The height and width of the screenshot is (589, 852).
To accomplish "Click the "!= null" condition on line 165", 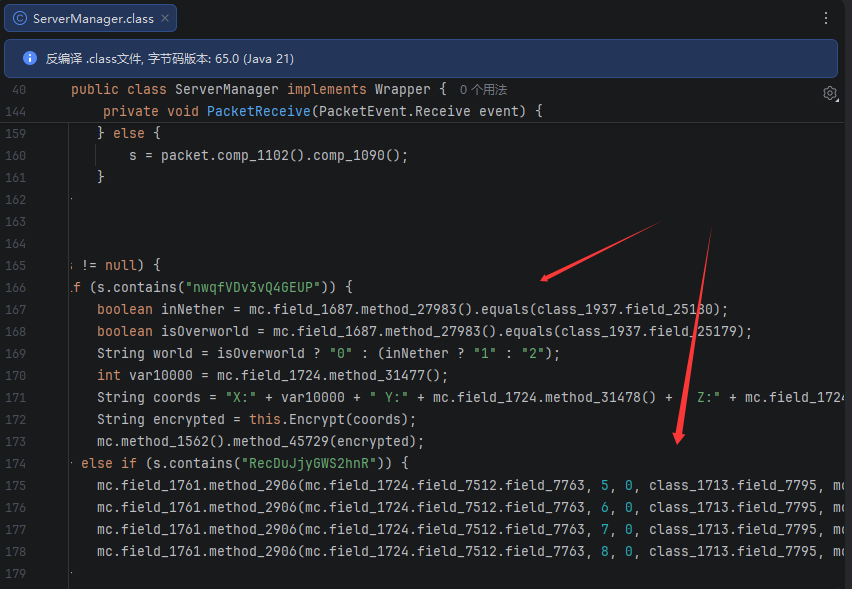I will point(112,266).
